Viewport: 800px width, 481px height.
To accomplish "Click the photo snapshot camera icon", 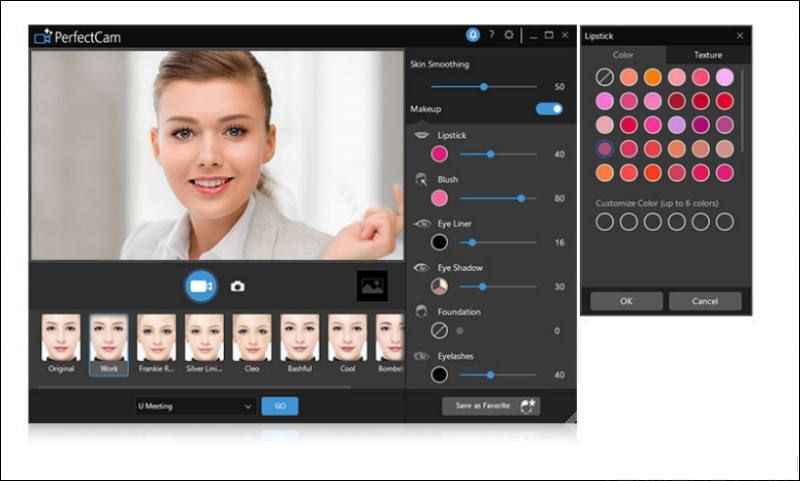I will [x=237, y=286].
